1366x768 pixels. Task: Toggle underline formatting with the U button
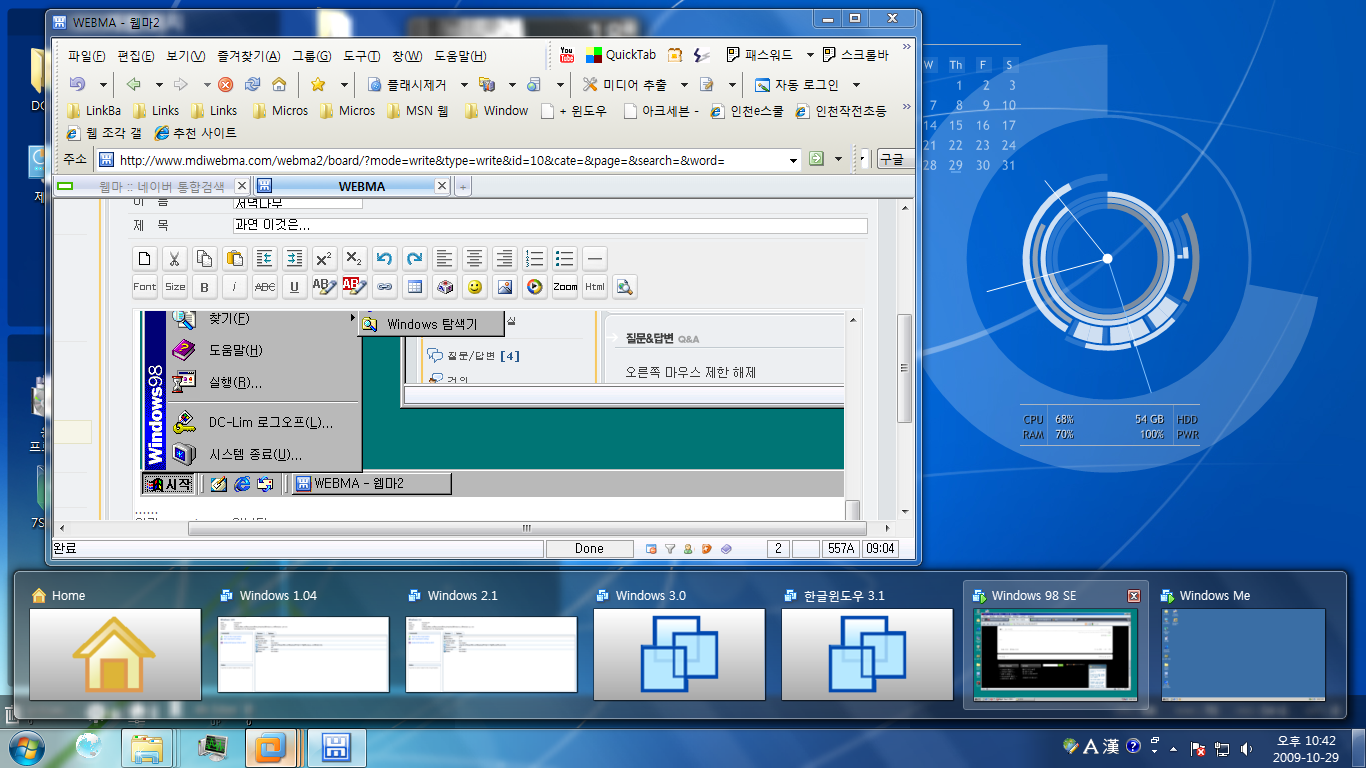(294, 287)
